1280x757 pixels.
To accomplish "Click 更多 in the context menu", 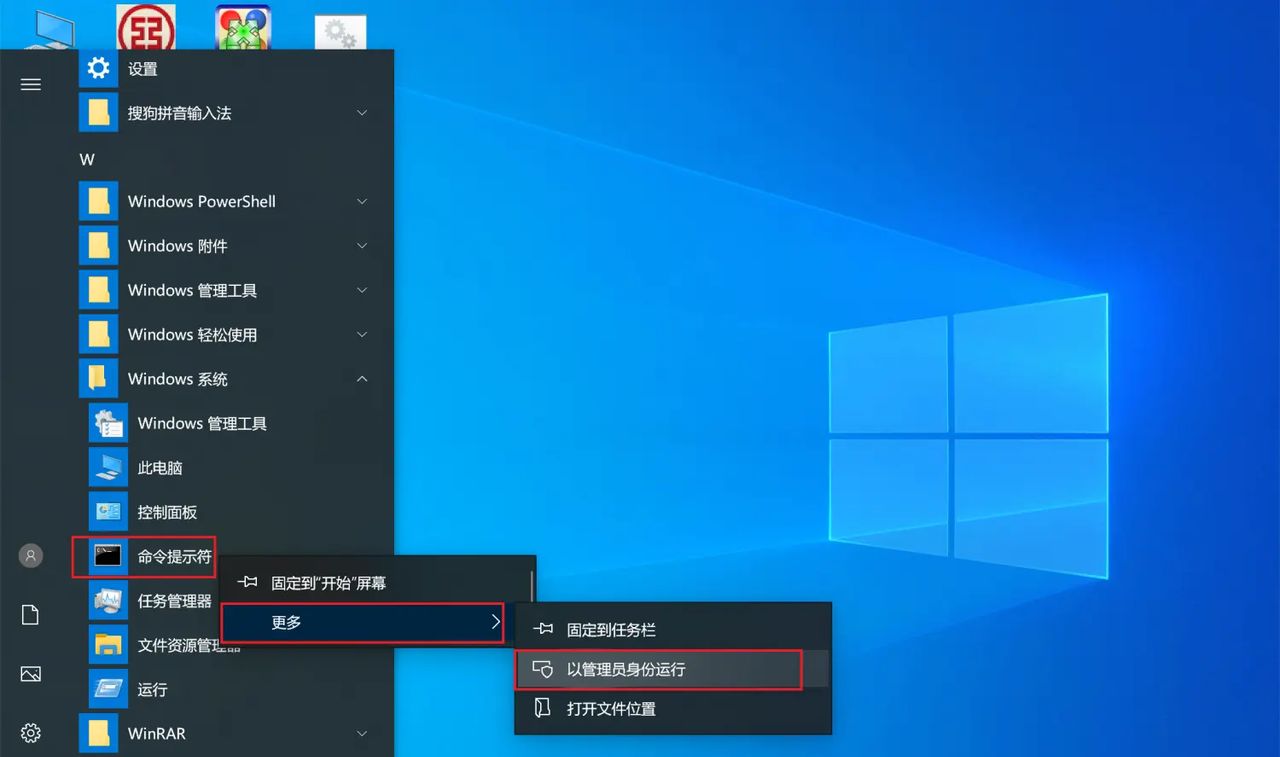I will click(287, 621).
